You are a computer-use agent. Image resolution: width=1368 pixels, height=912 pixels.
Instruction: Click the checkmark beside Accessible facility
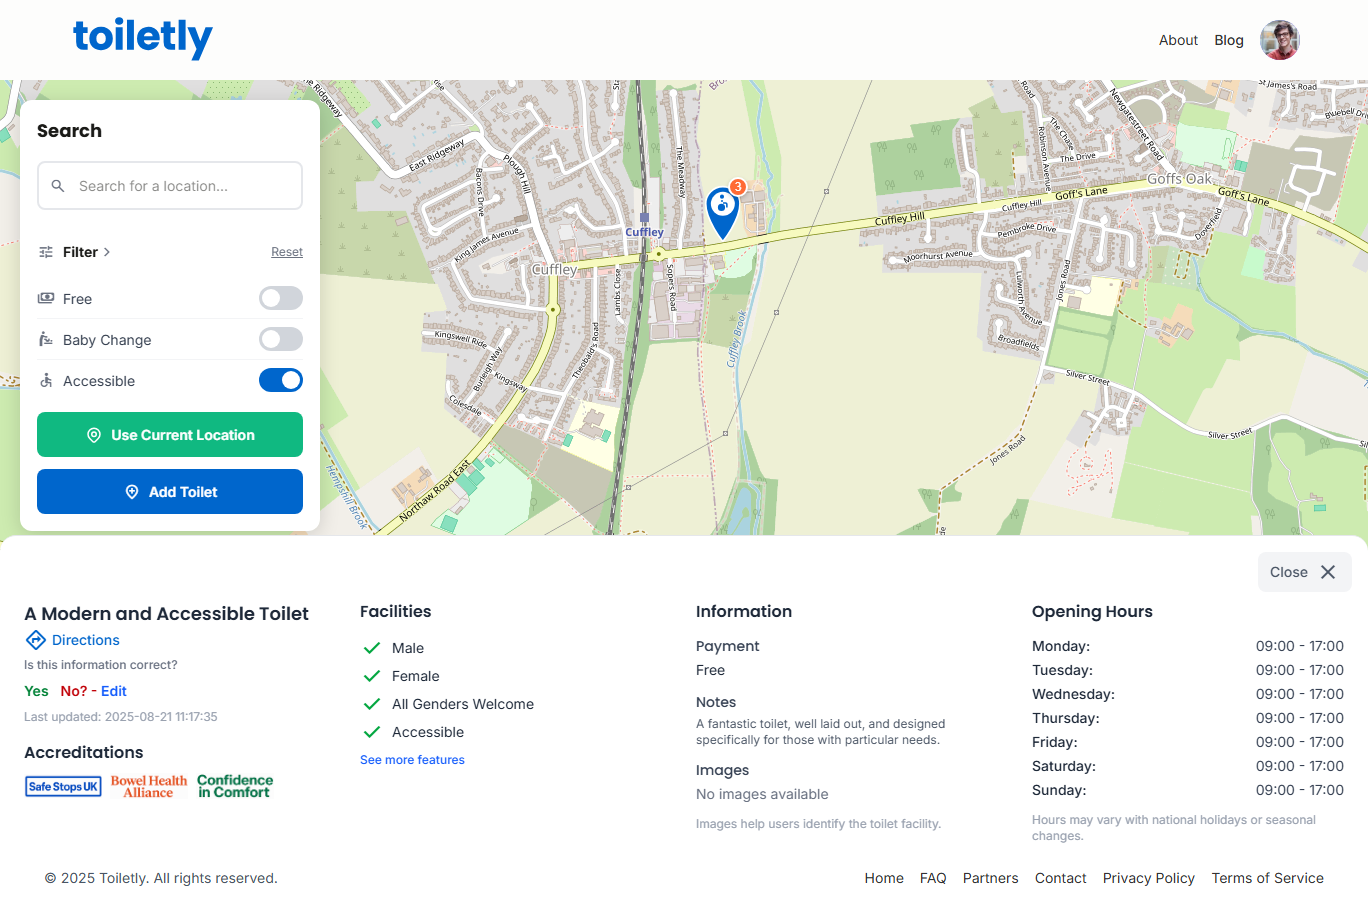372,732
